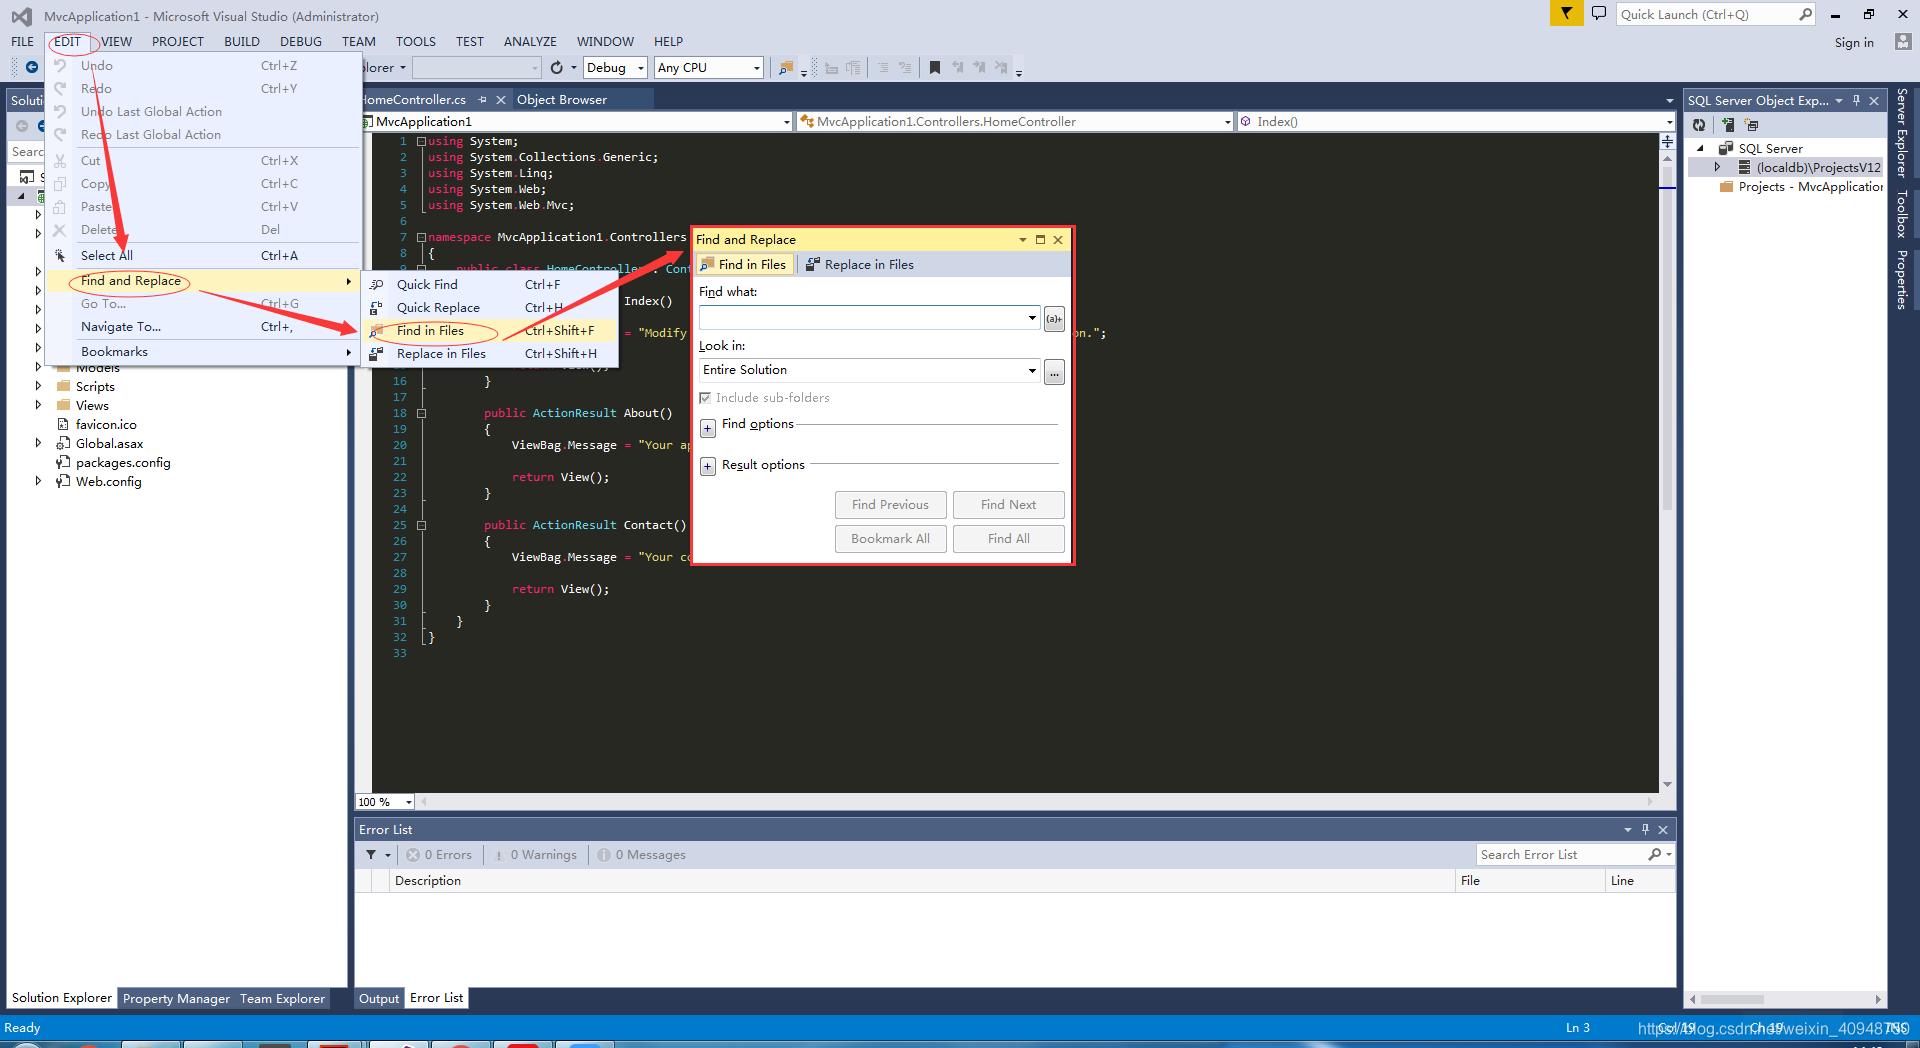
Task: Refresh the SQL Server Object Explorer
Action: (x=1699, y=125)
